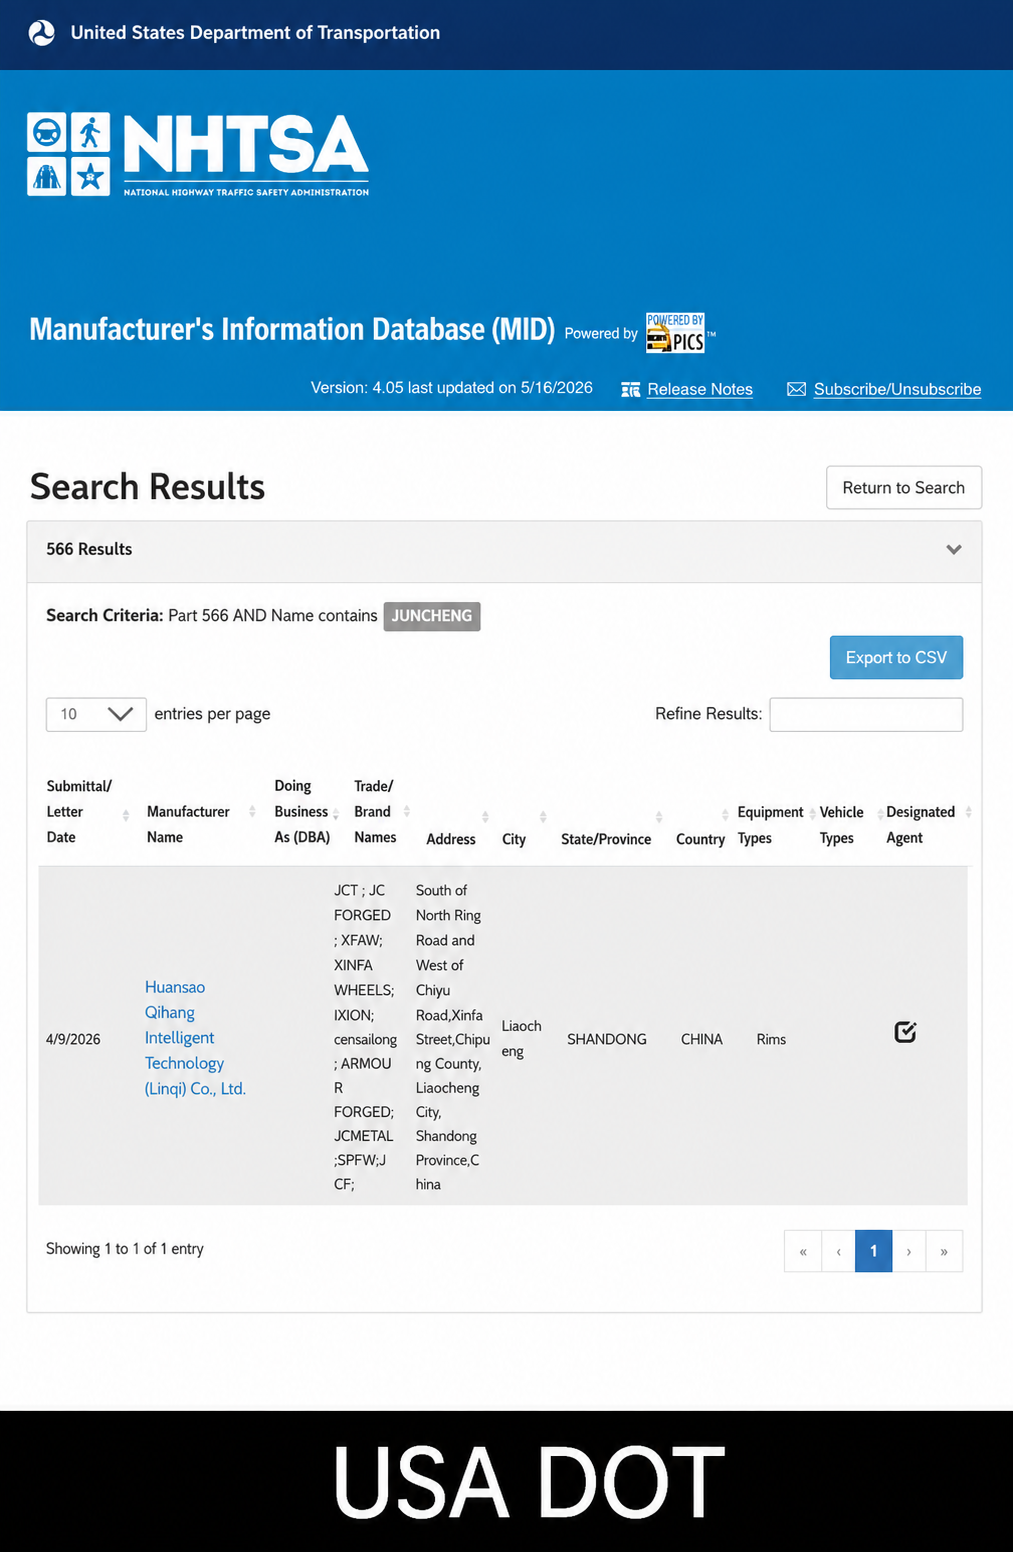
Task: Go to first page with « button
Action: coord(803,1251)
